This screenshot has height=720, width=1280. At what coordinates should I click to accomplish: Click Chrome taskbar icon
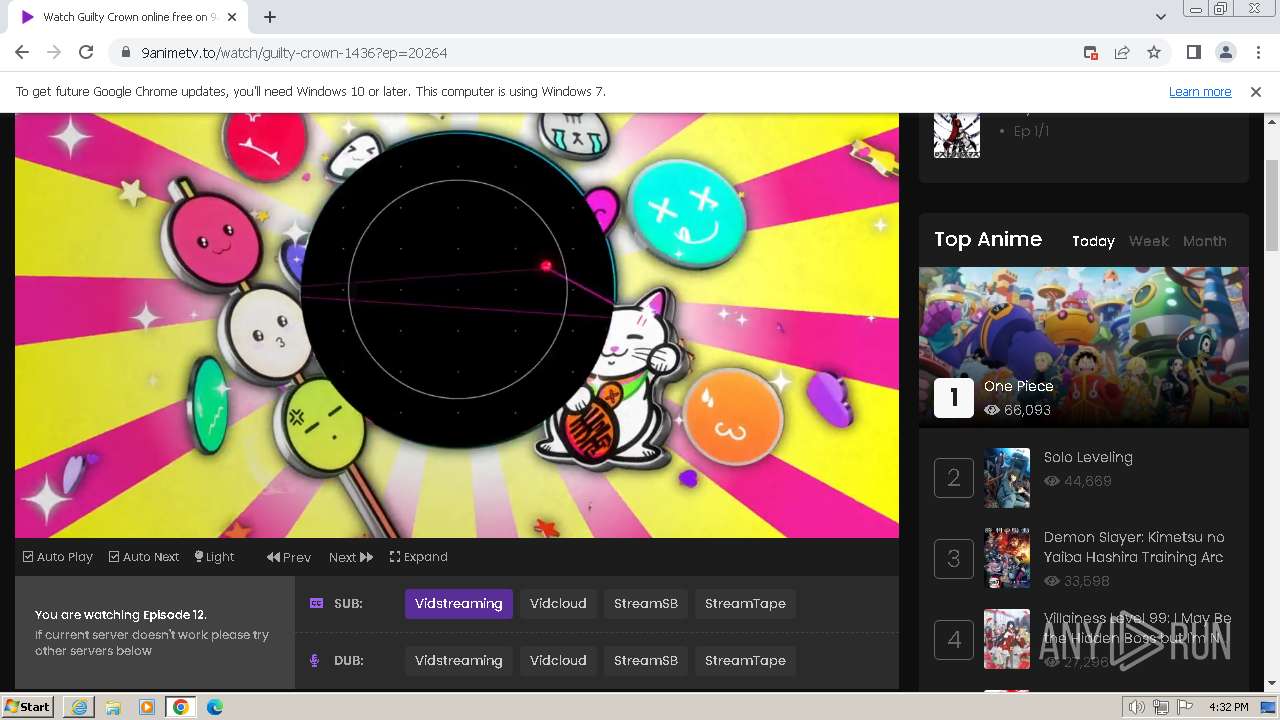pos(181,707)
